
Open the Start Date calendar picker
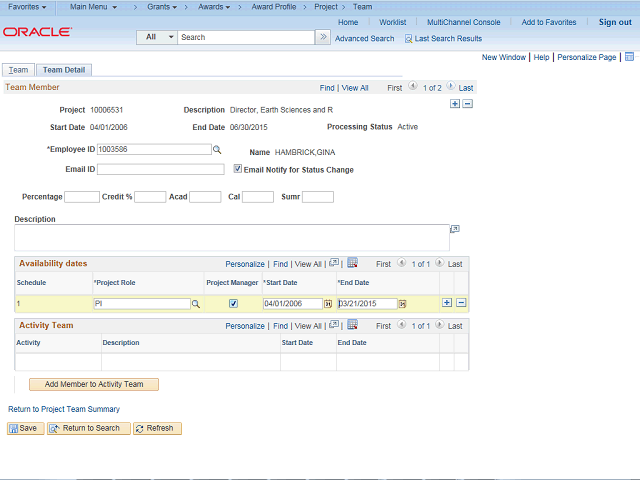(x=328, y=303)
